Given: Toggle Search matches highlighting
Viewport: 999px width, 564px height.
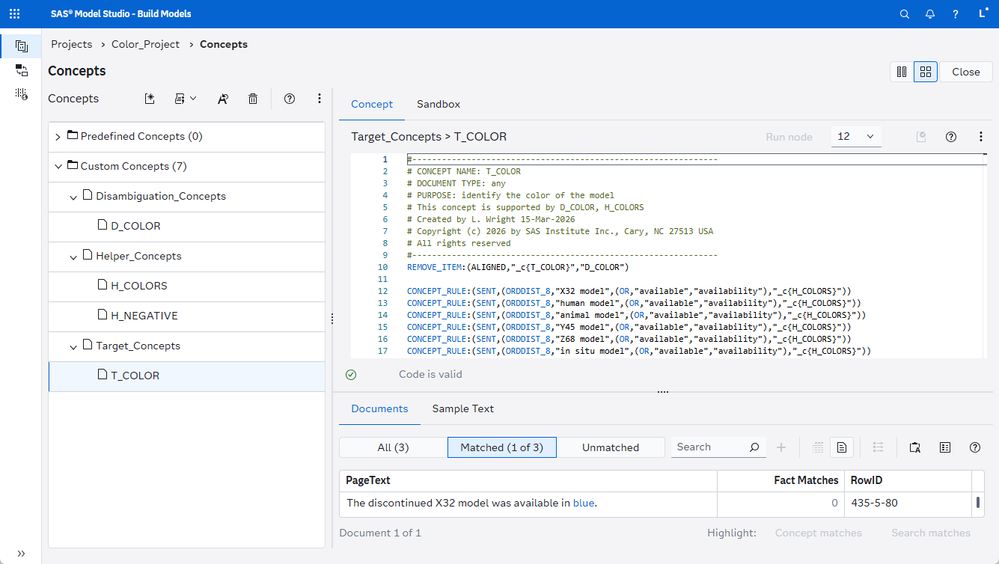Looking at the screenshot, I should tap(931, 533).
